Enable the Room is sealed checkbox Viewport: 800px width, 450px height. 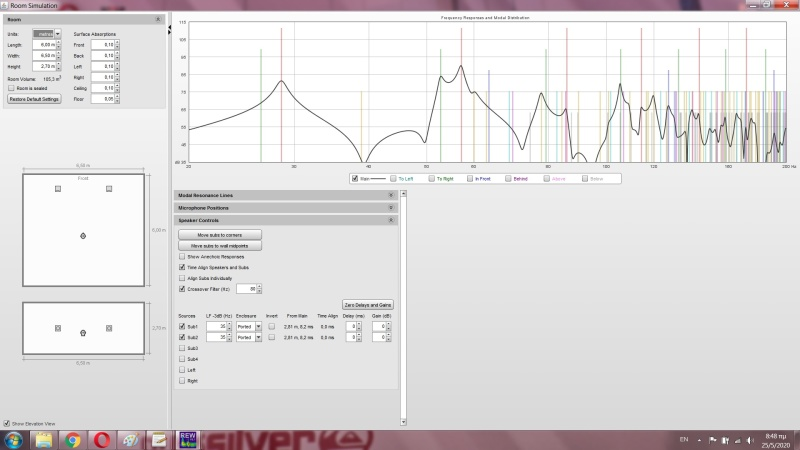(11, 88)
